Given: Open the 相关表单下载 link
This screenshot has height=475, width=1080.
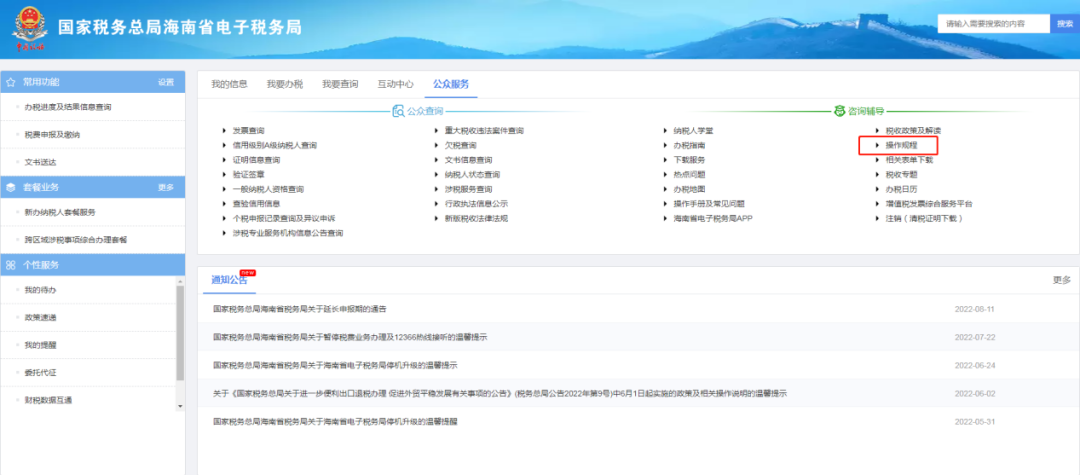Looking at the screenshot, I should [909, 160].
